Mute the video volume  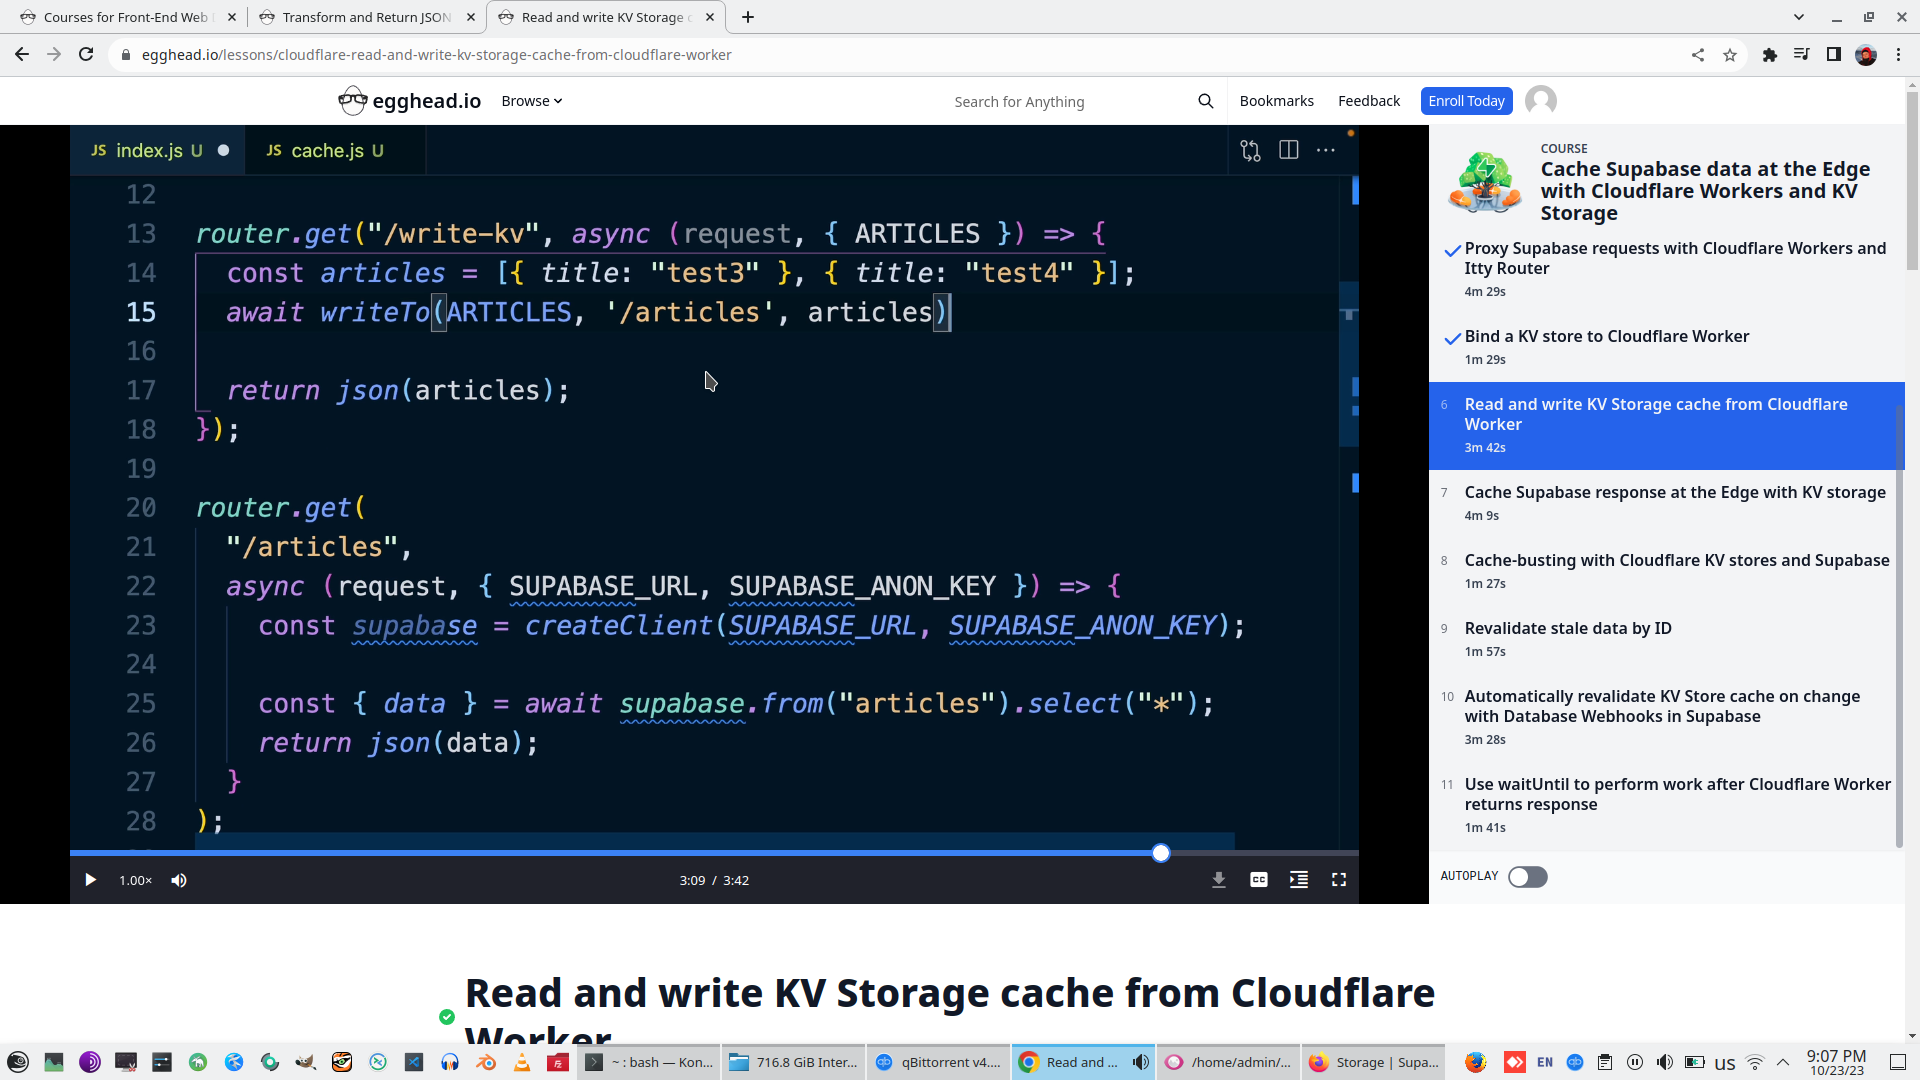[179, 880]
